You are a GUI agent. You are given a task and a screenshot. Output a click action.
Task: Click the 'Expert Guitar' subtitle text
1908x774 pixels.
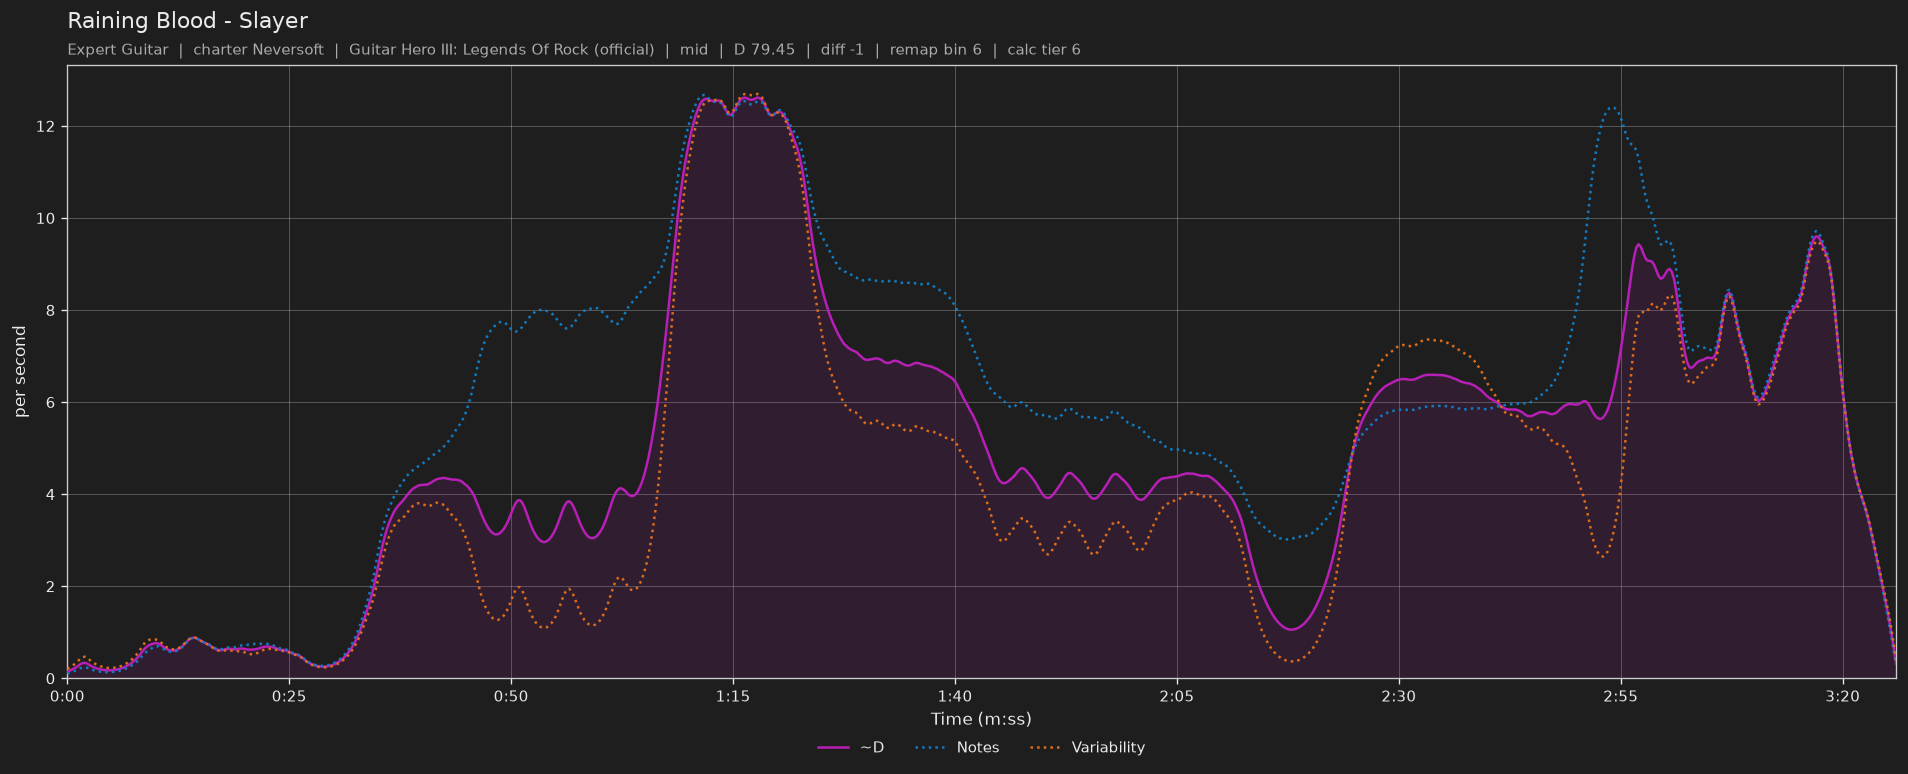(118, 50)
